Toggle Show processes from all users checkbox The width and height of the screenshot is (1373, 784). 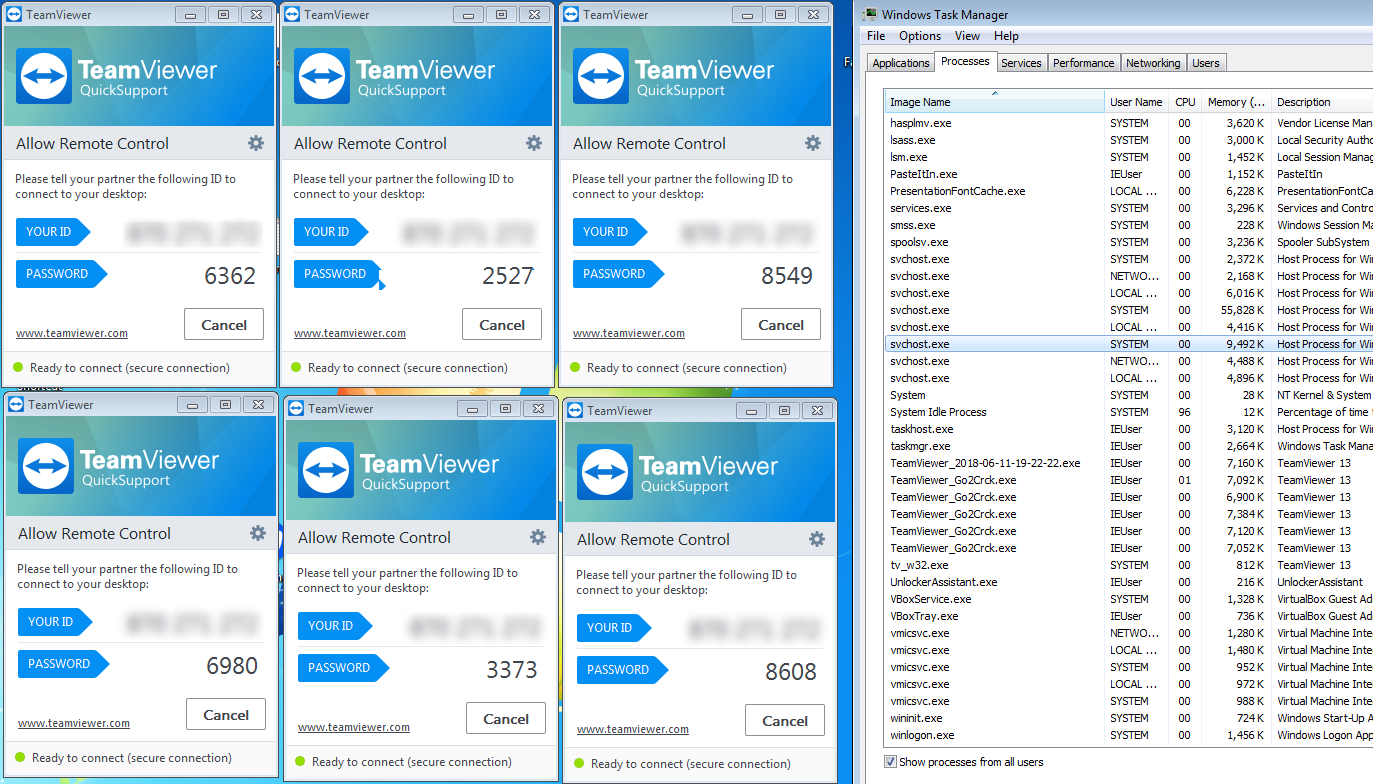[x=891, y=762]
